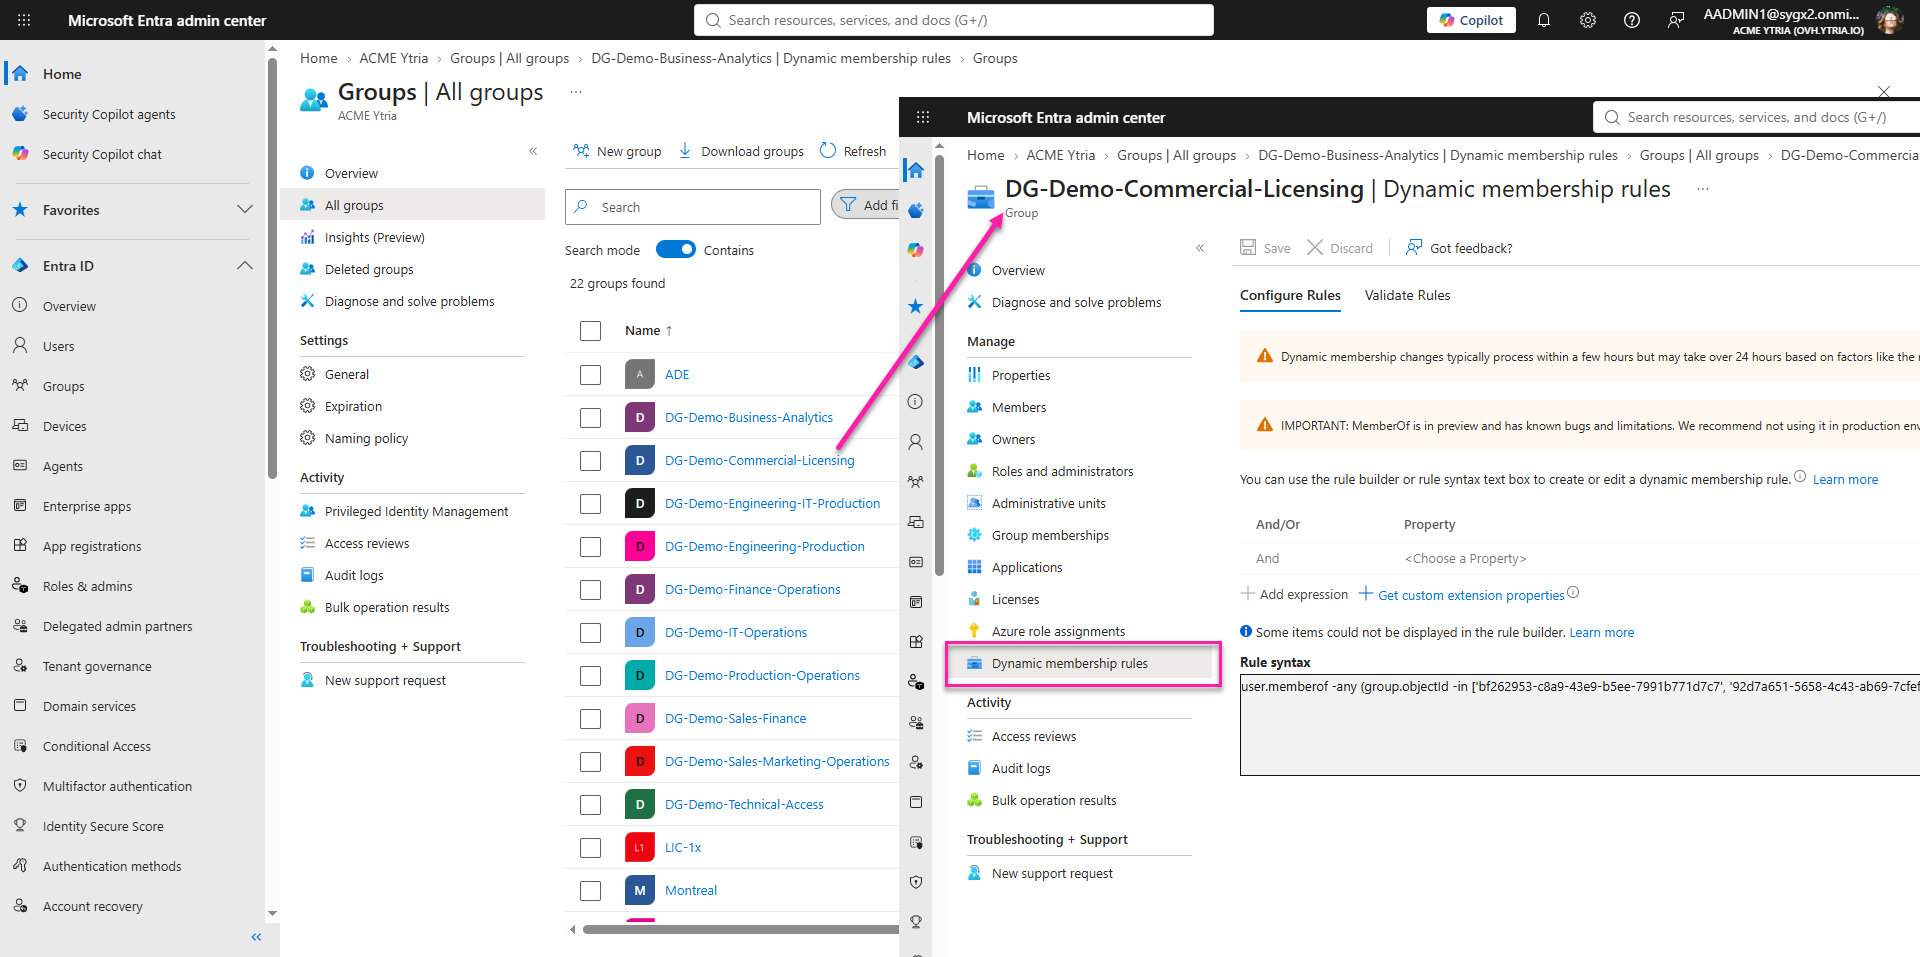Check the box for DG-Demo-Business-Analytics
This screenshot has width=1920, height=957.
tap(591, 418)
